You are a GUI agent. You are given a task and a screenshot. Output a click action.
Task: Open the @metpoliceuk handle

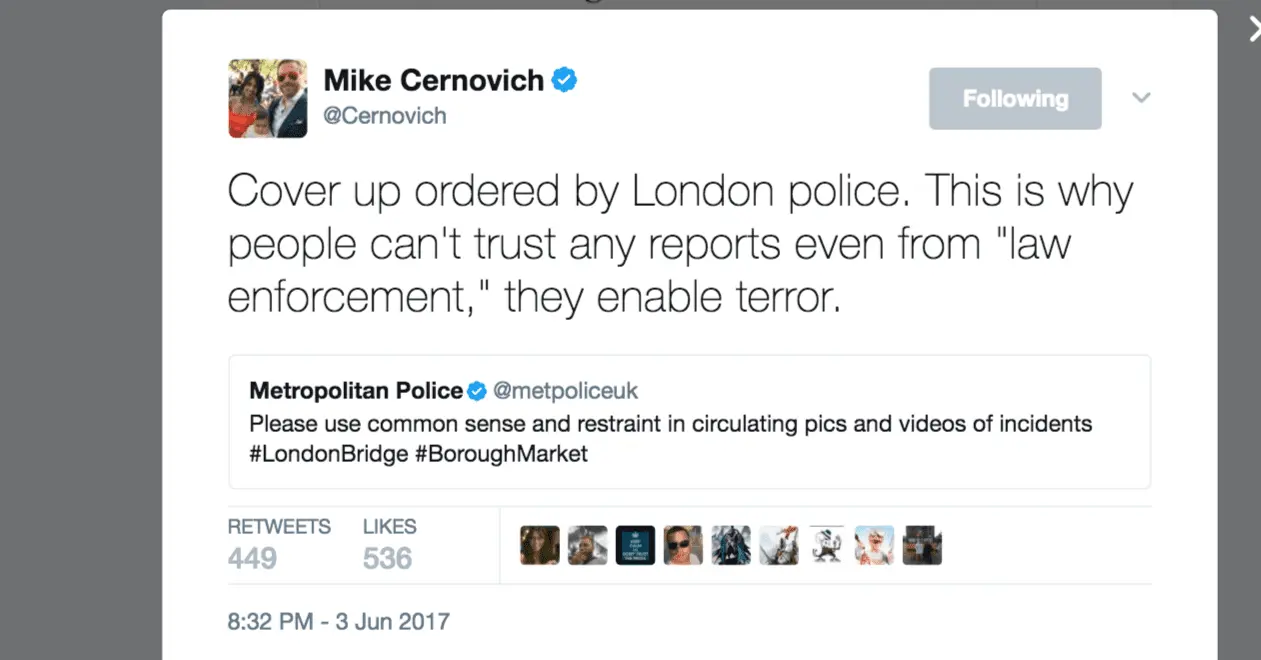(565, 390)
